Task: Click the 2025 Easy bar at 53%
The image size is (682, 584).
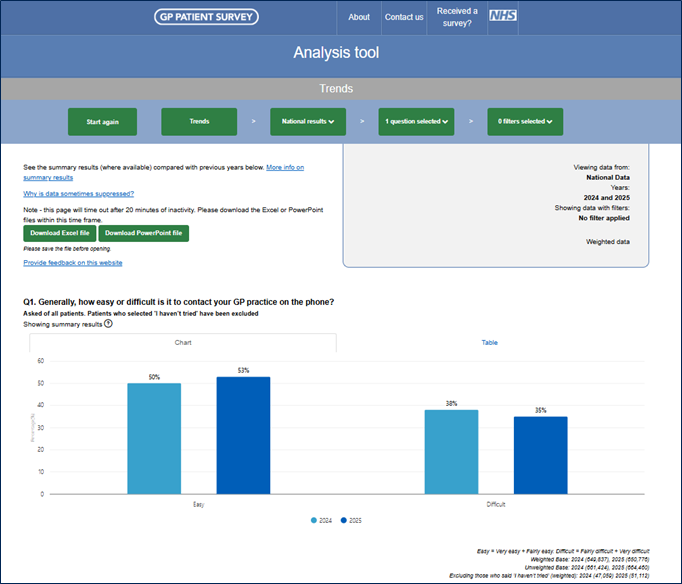Action: (x=243, y=435)
